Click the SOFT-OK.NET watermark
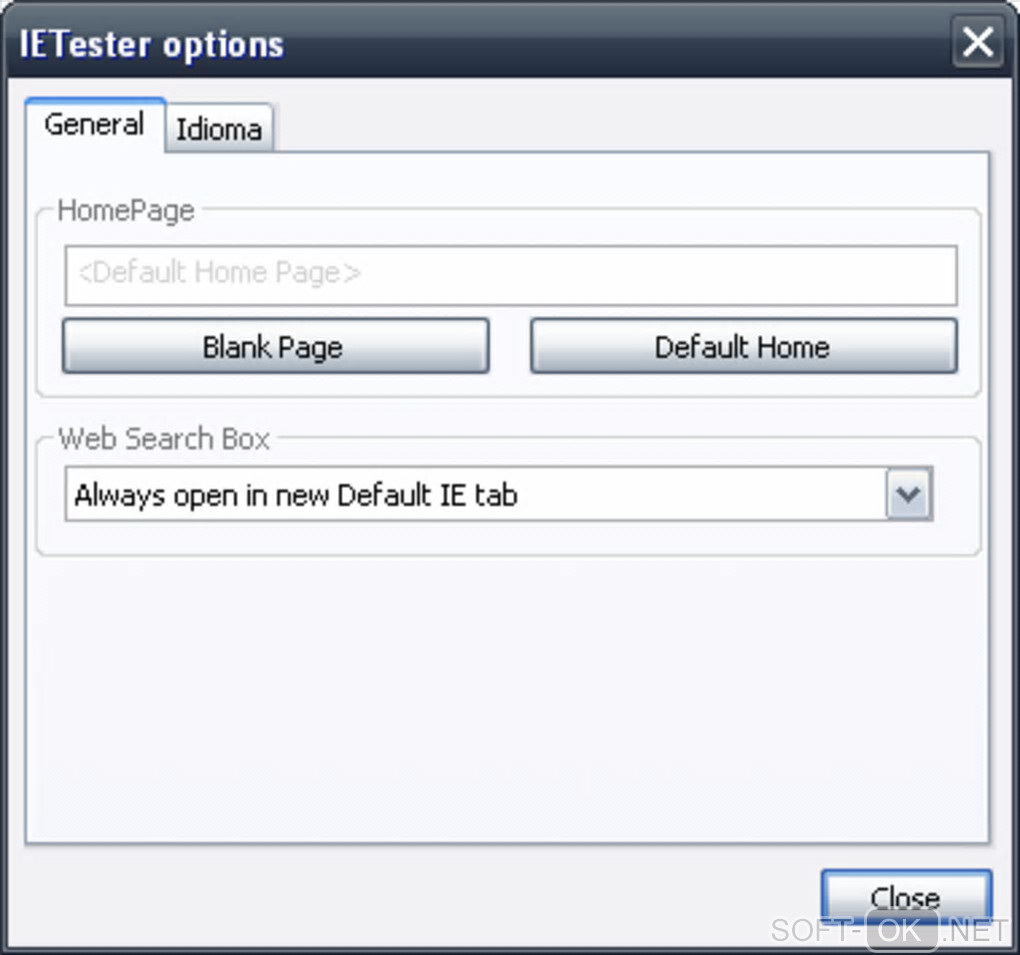This screenshot has height=955, width=1020. tap(889, 931)
